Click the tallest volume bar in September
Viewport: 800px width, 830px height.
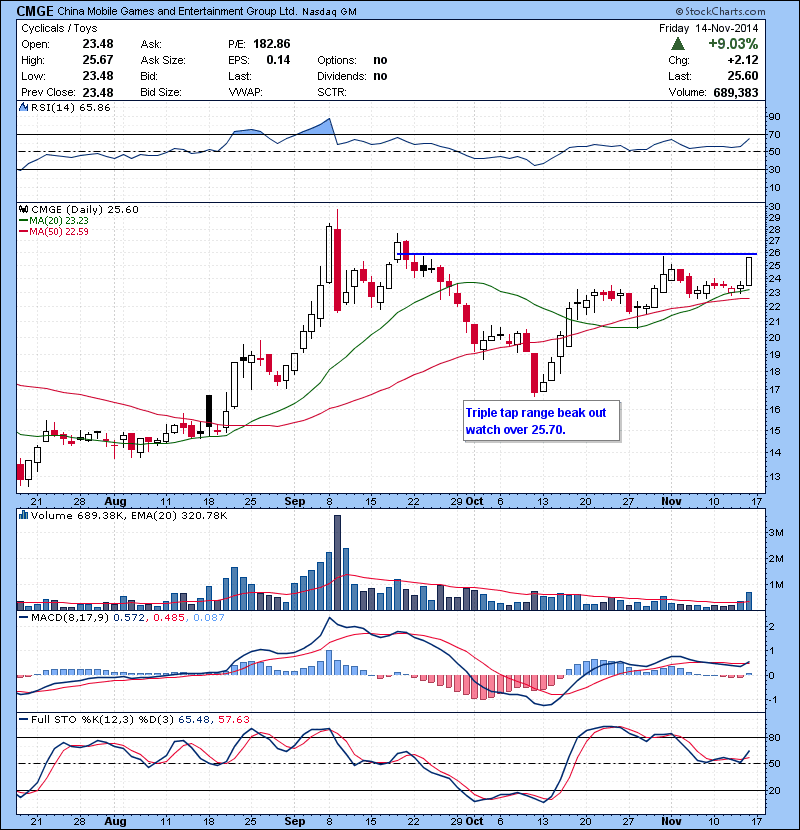pyautogui.click(x=337, y=562)
